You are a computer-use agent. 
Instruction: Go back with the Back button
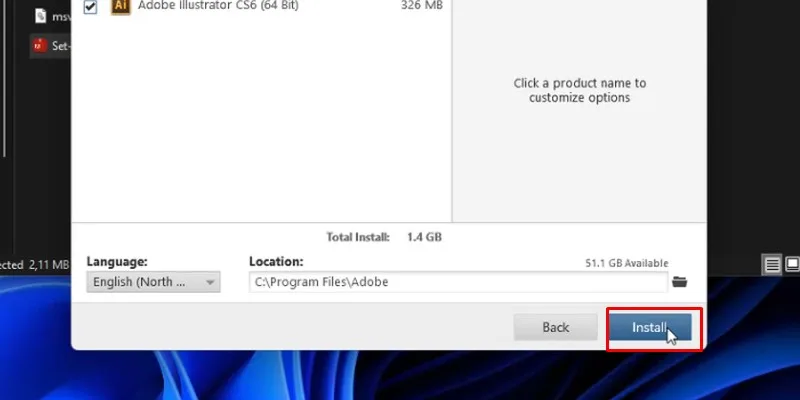pyautogui.click(x=555, y=327)
